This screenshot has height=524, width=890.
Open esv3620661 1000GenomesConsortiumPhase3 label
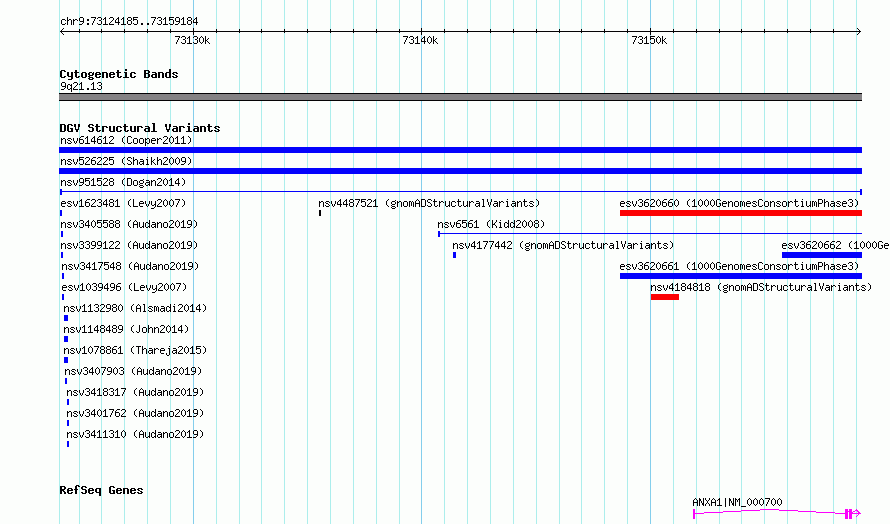point(739,266)
